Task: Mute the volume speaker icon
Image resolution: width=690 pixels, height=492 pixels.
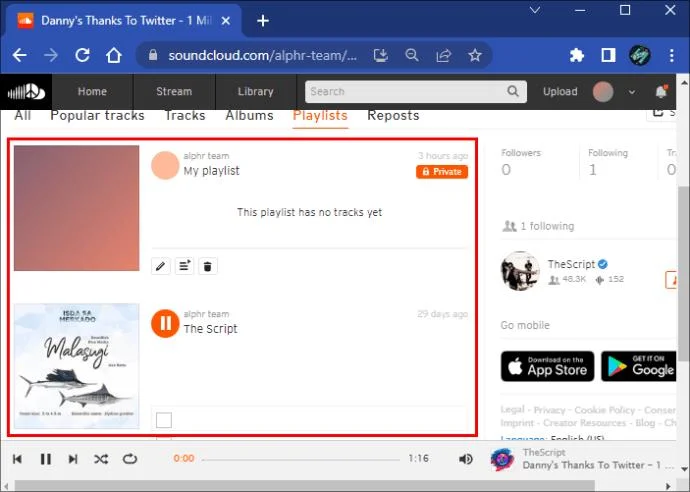Action: (x=466, y=459)
